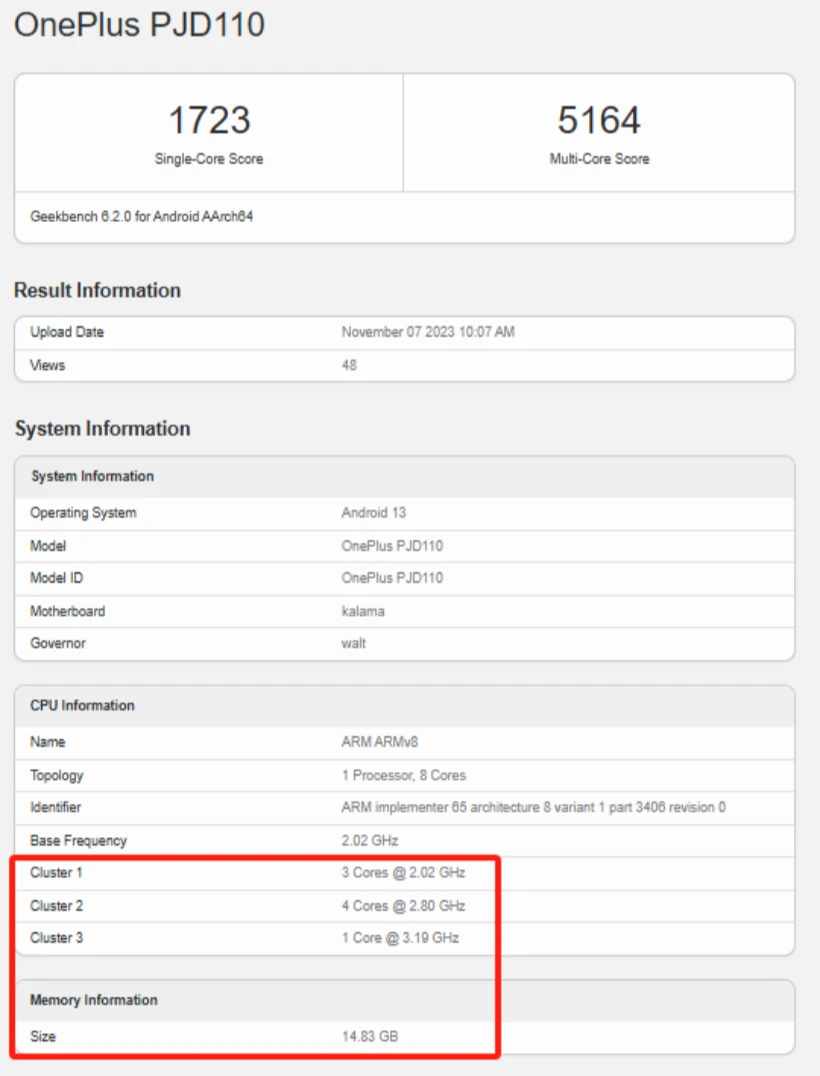The image size is (820, 1076).
Task: Click the Topology label
Action: click(56, 775)
